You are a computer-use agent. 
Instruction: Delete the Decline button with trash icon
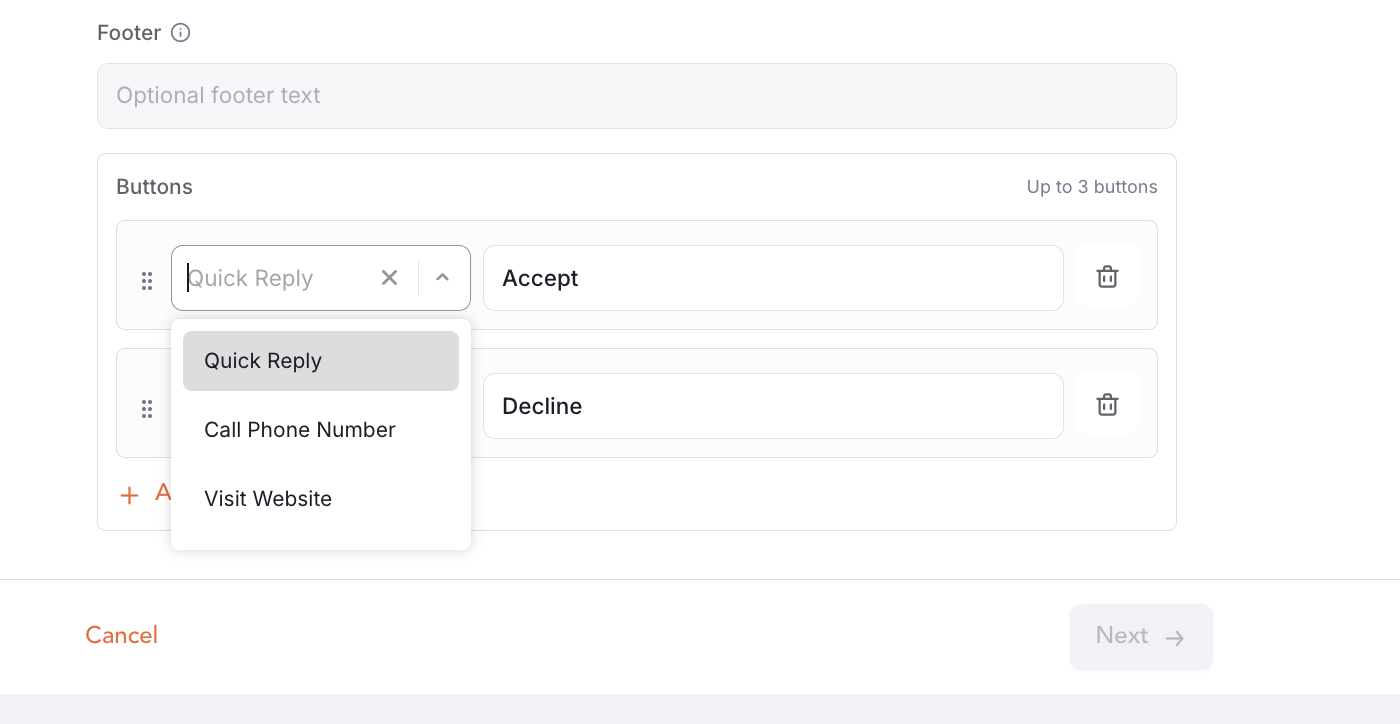pos(1107,405)
